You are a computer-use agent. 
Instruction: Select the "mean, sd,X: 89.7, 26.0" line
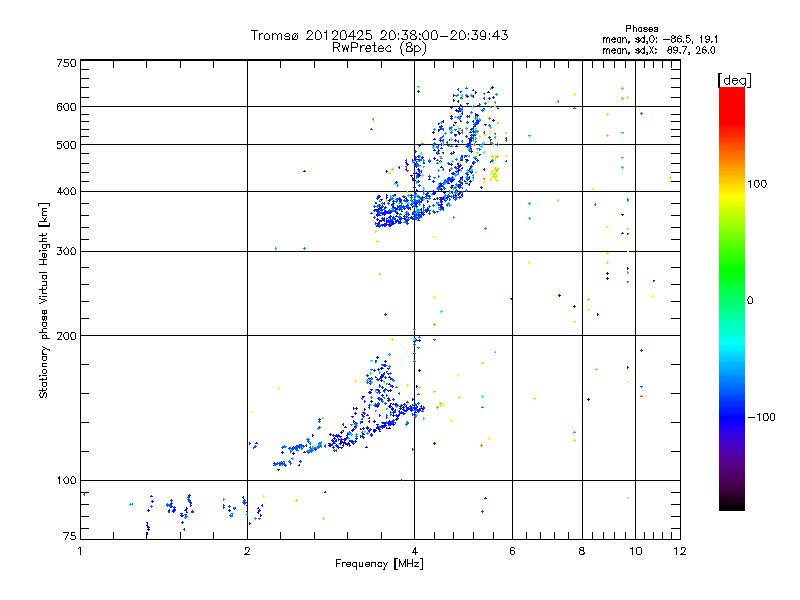tap(659, 50)
